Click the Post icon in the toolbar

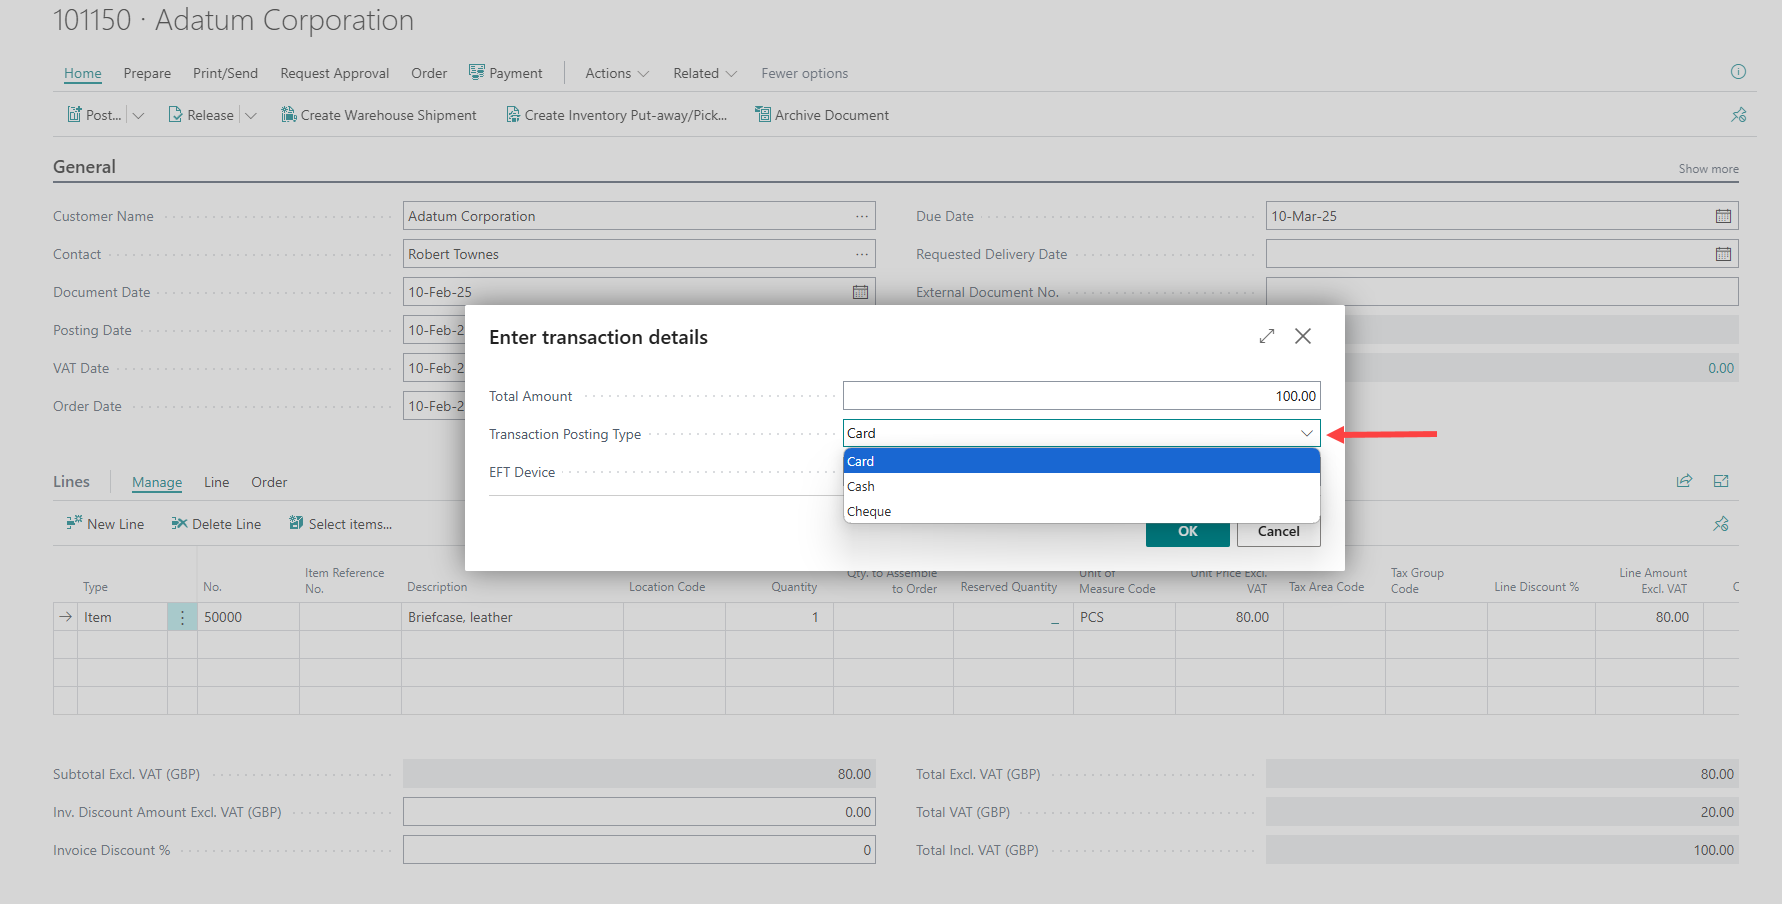(x=75, y=115)
